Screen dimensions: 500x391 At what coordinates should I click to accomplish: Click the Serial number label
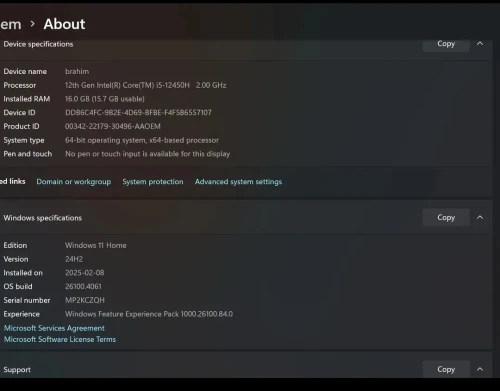pos(27,300)
